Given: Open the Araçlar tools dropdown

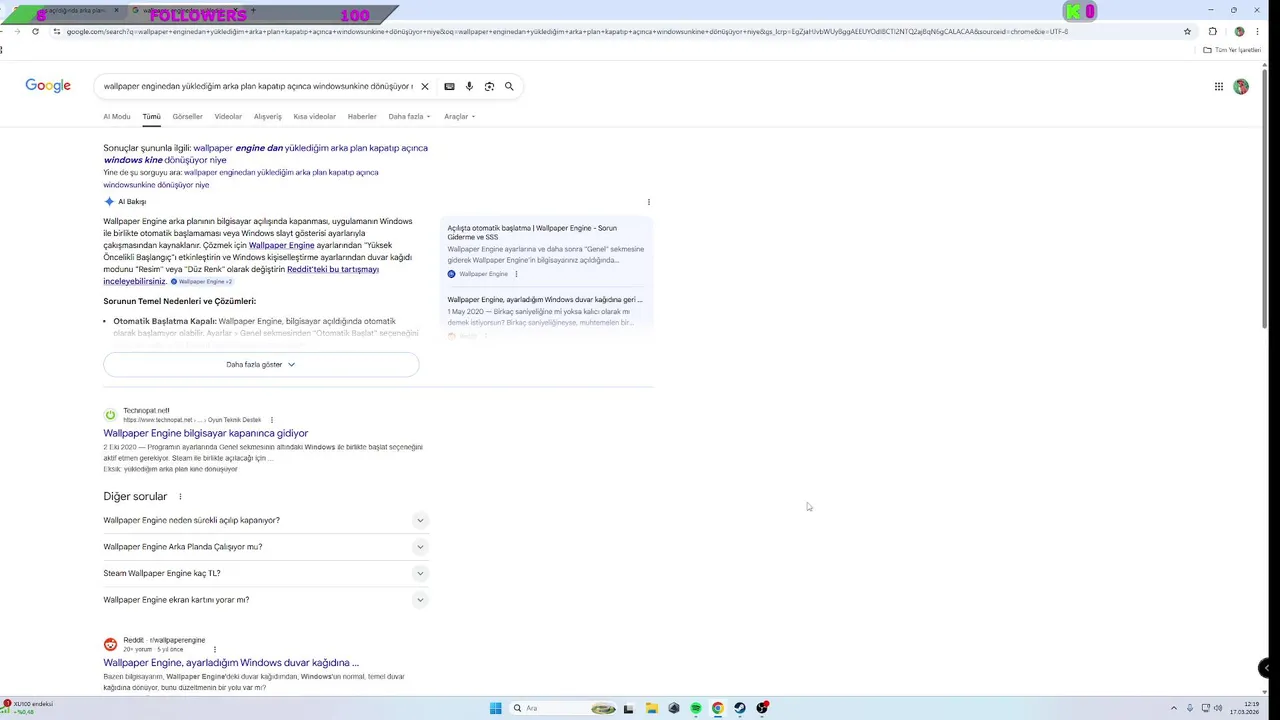Looking at the screenshot, I should [459, 116].
